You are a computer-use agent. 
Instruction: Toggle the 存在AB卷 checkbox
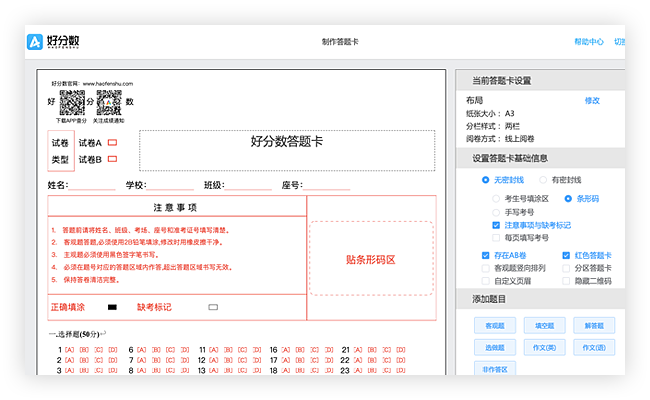tap(486, 256)
